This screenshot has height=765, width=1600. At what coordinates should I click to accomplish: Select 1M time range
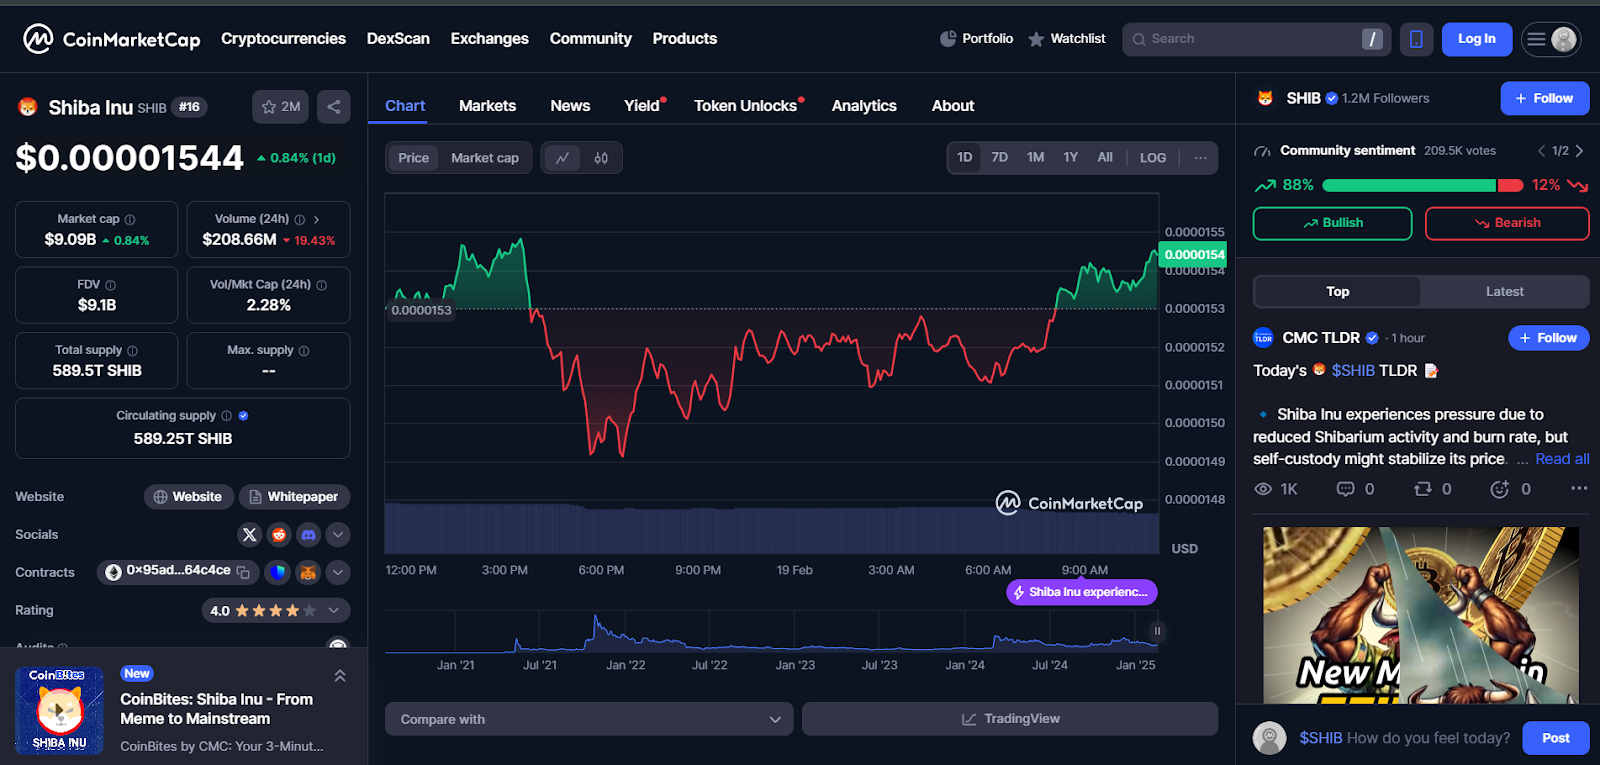[x=1036, y=158]
